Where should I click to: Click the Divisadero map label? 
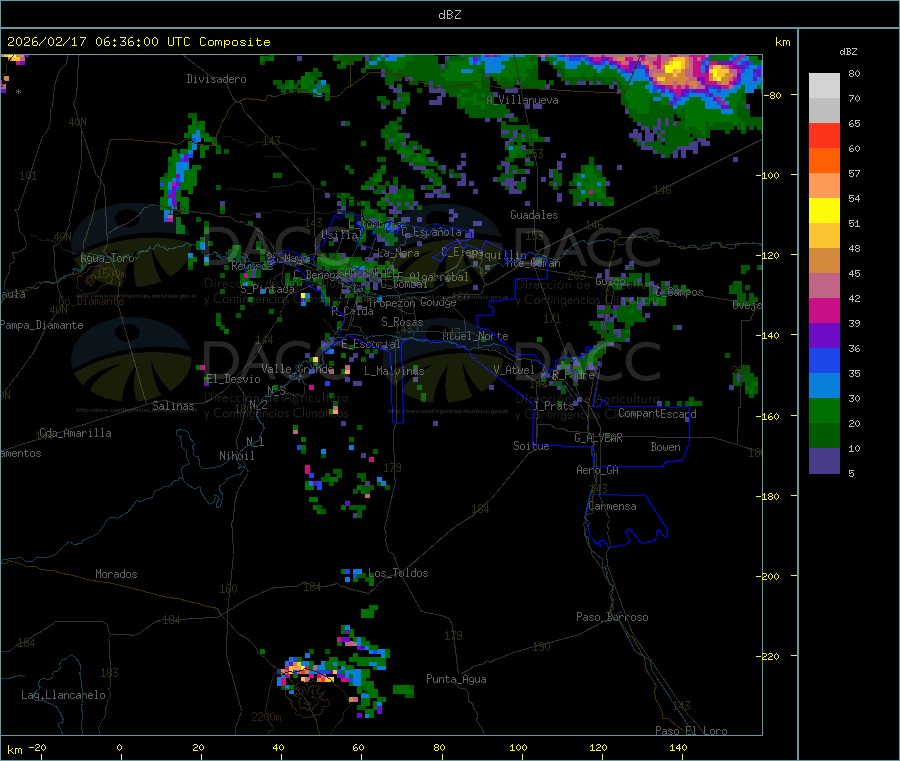tap(216, 79)
